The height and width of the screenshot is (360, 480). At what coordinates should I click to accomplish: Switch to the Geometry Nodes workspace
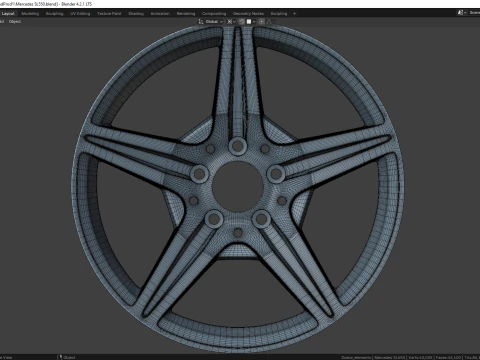tap(248, 14)
